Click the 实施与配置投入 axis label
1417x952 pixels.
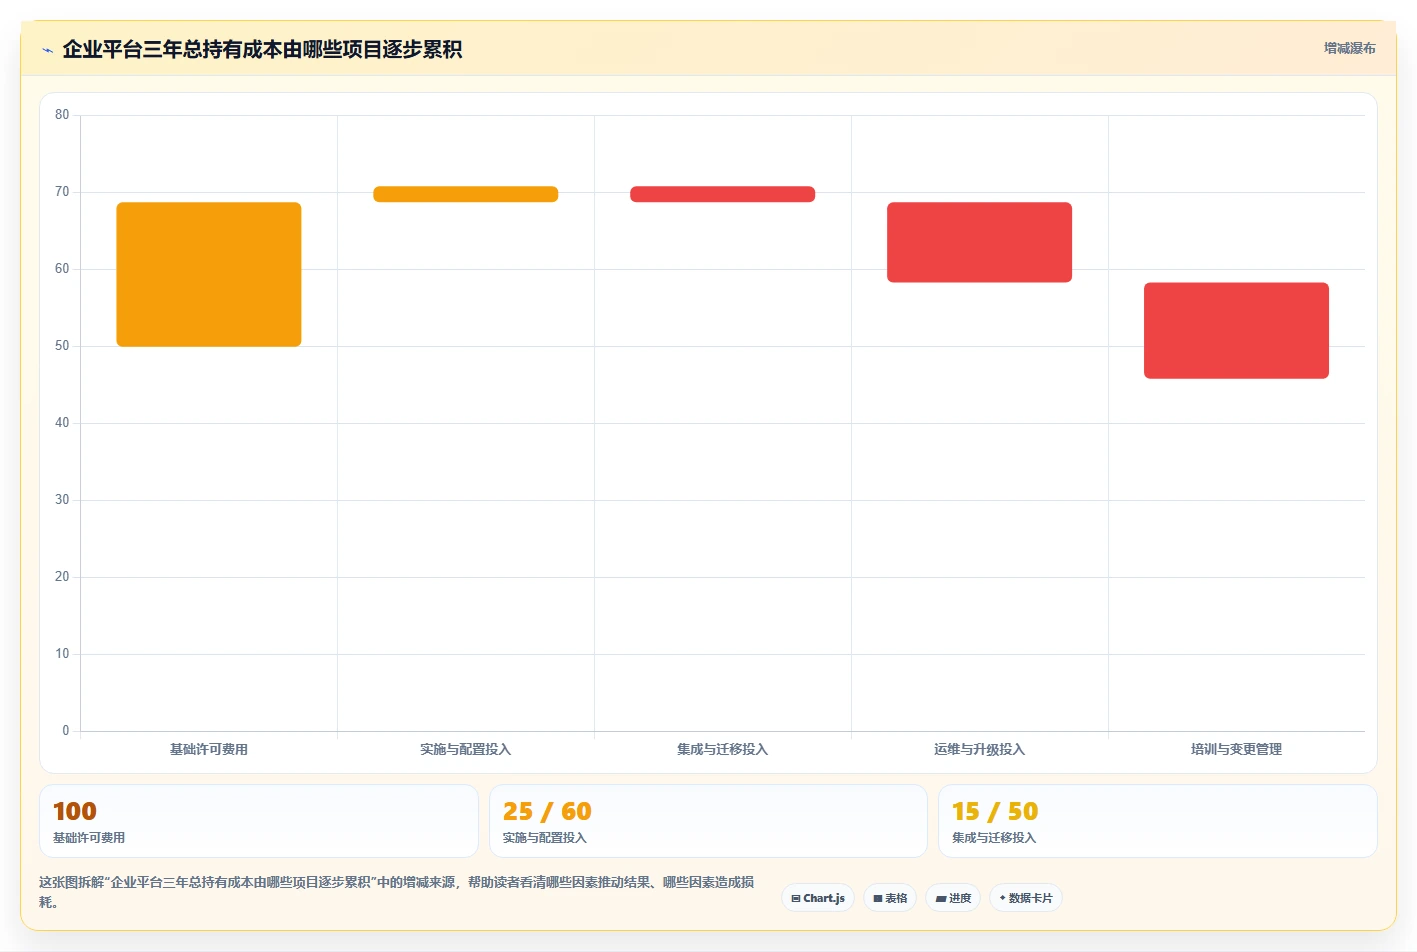466,749
